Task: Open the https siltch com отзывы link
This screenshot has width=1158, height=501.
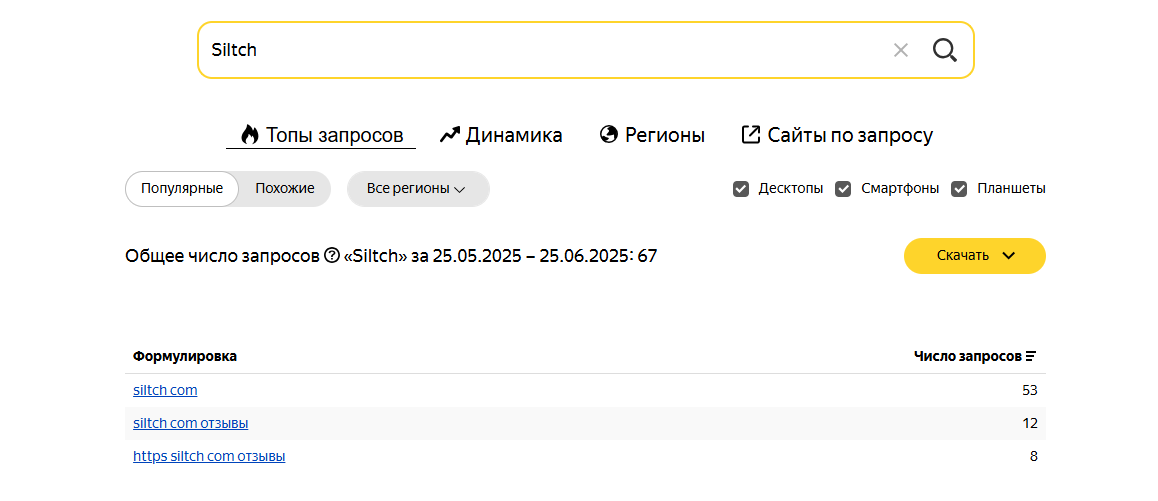Action: tap(209, 456)
